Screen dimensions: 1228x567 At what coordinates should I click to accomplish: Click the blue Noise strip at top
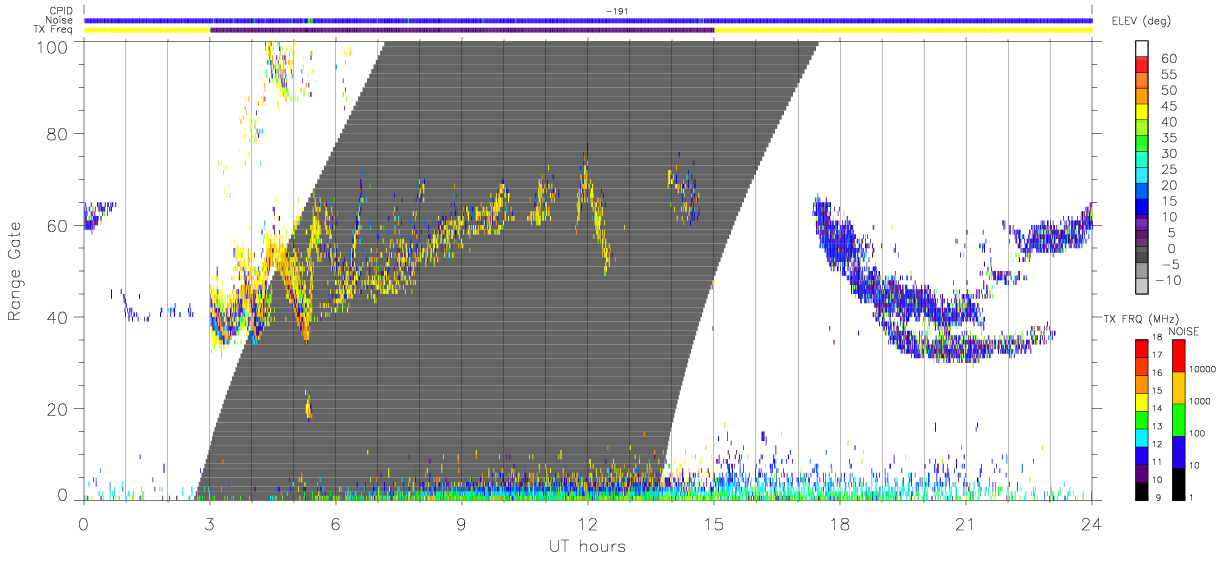(x=588, y=20)
